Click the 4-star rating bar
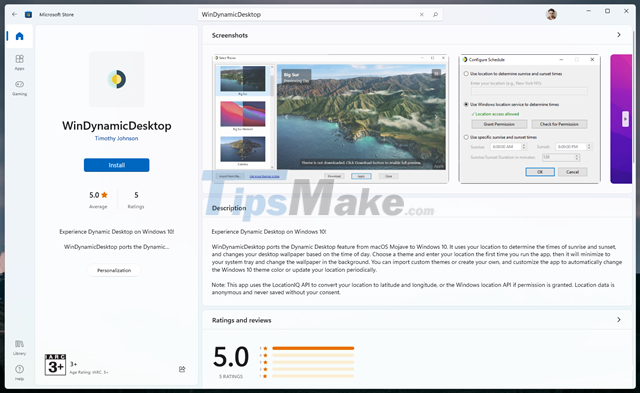The width and height of the screenshot is (640, 393). tap(313, 355)
